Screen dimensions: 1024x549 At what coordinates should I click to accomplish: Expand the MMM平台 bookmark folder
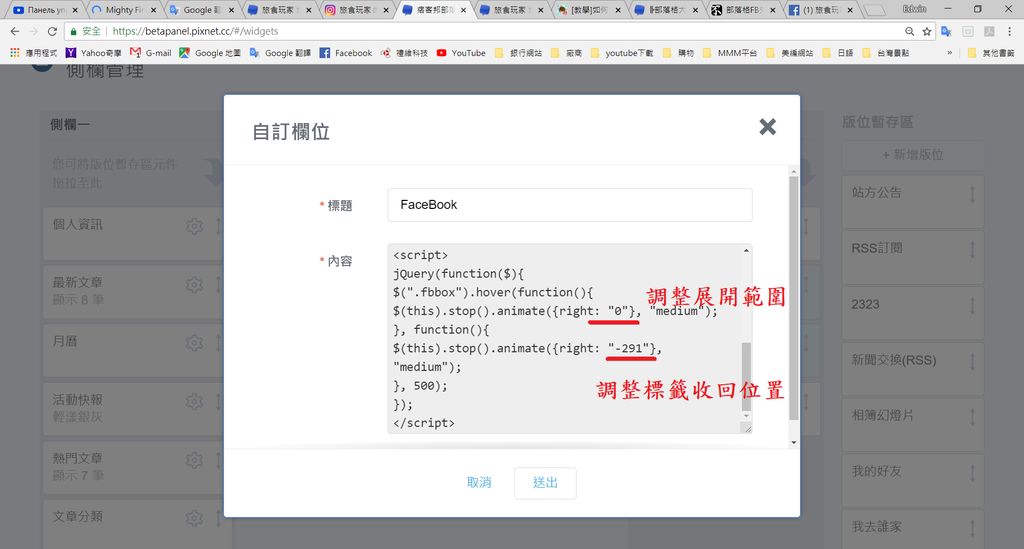(730, 53)
